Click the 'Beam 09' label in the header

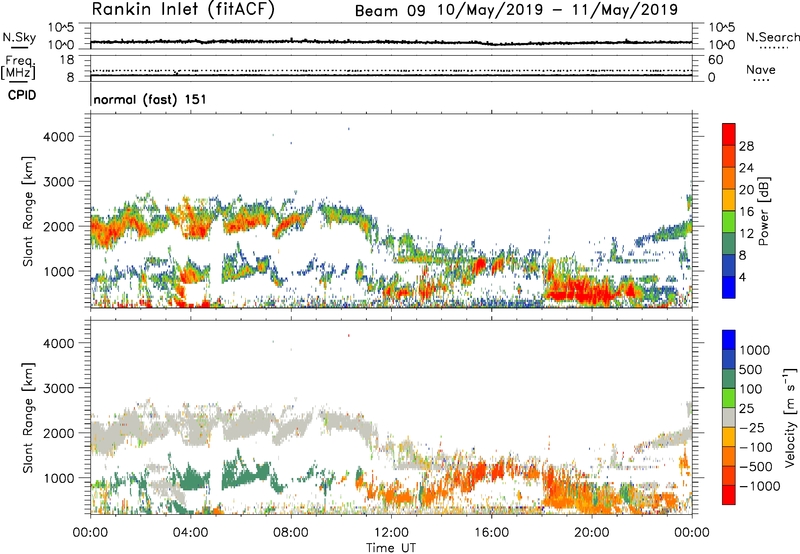pos(390,11)
